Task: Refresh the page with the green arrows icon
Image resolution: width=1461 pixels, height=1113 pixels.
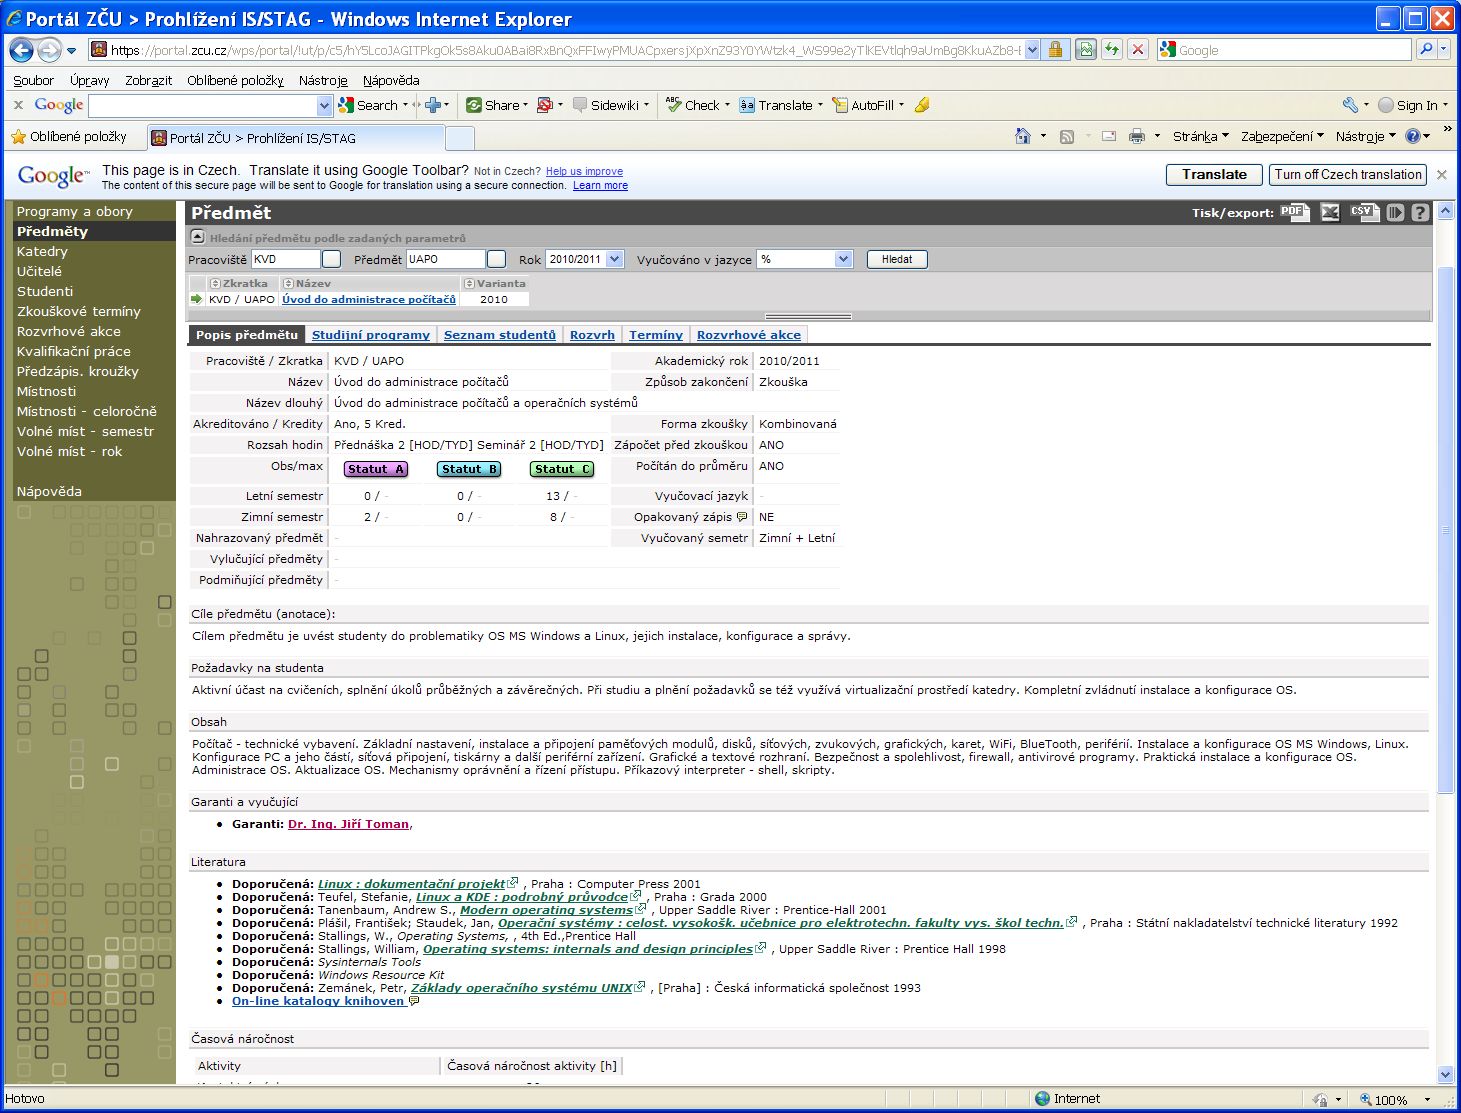Action: pos(1112,49)
